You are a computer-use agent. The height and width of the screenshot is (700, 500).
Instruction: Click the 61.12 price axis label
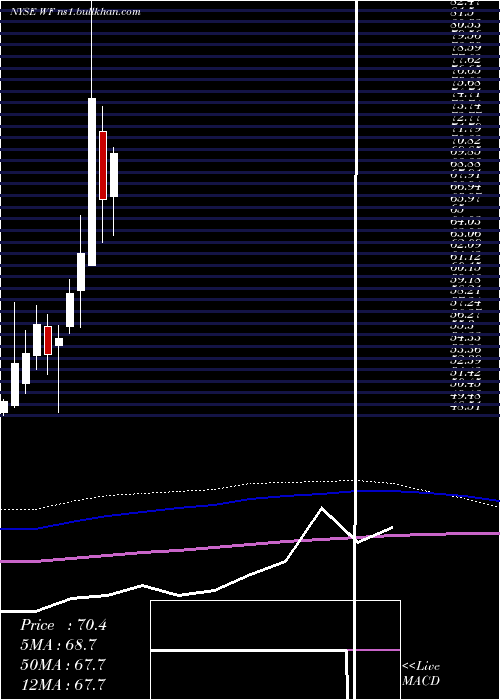coord(465,257)
